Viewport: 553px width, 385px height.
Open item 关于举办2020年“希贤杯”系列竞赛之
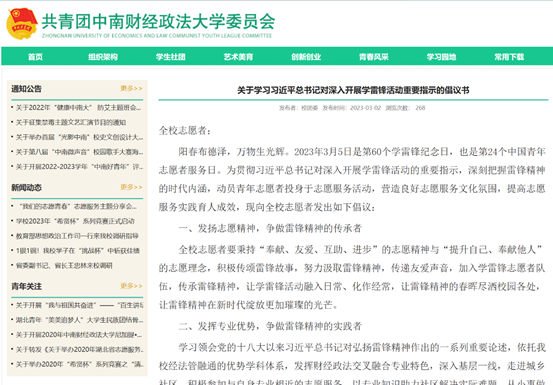(79, 364)
